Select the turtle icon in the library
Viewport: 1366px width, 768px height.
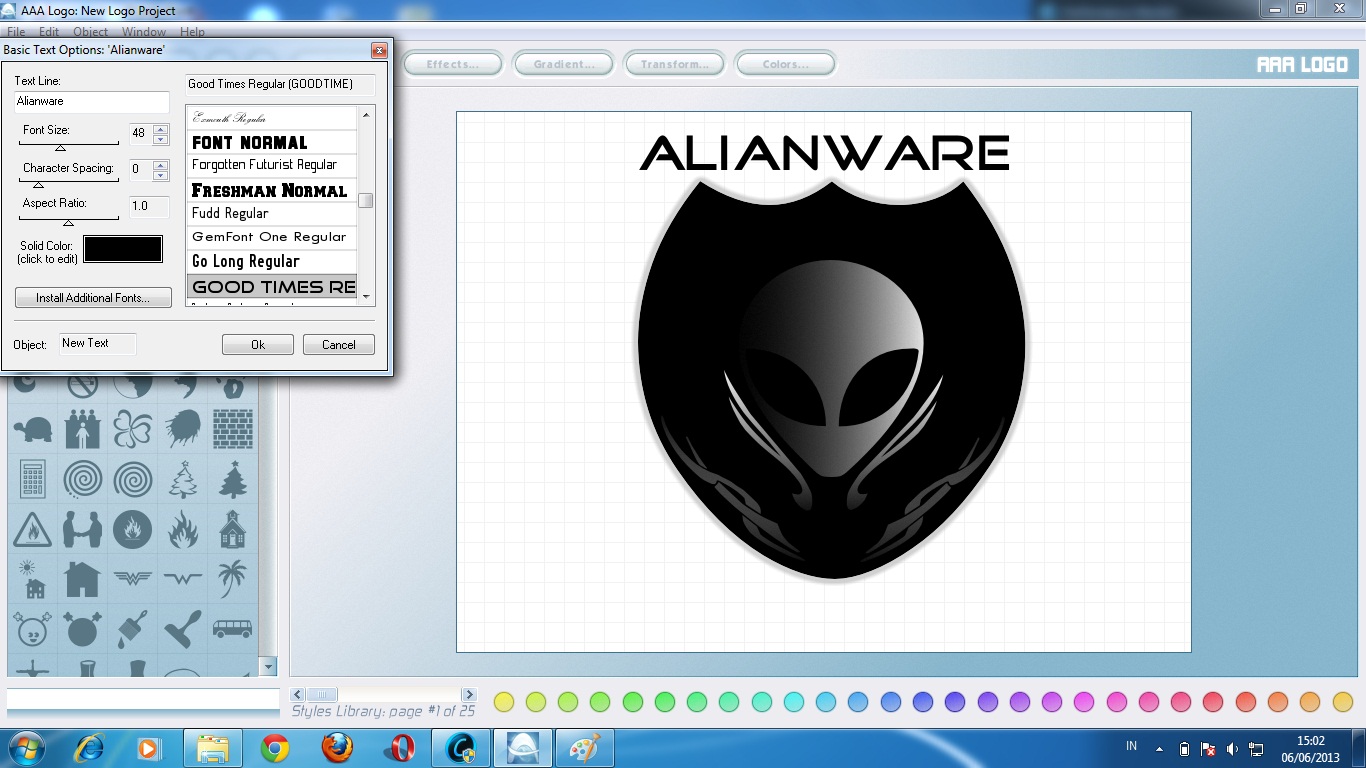tap(33, 430)
